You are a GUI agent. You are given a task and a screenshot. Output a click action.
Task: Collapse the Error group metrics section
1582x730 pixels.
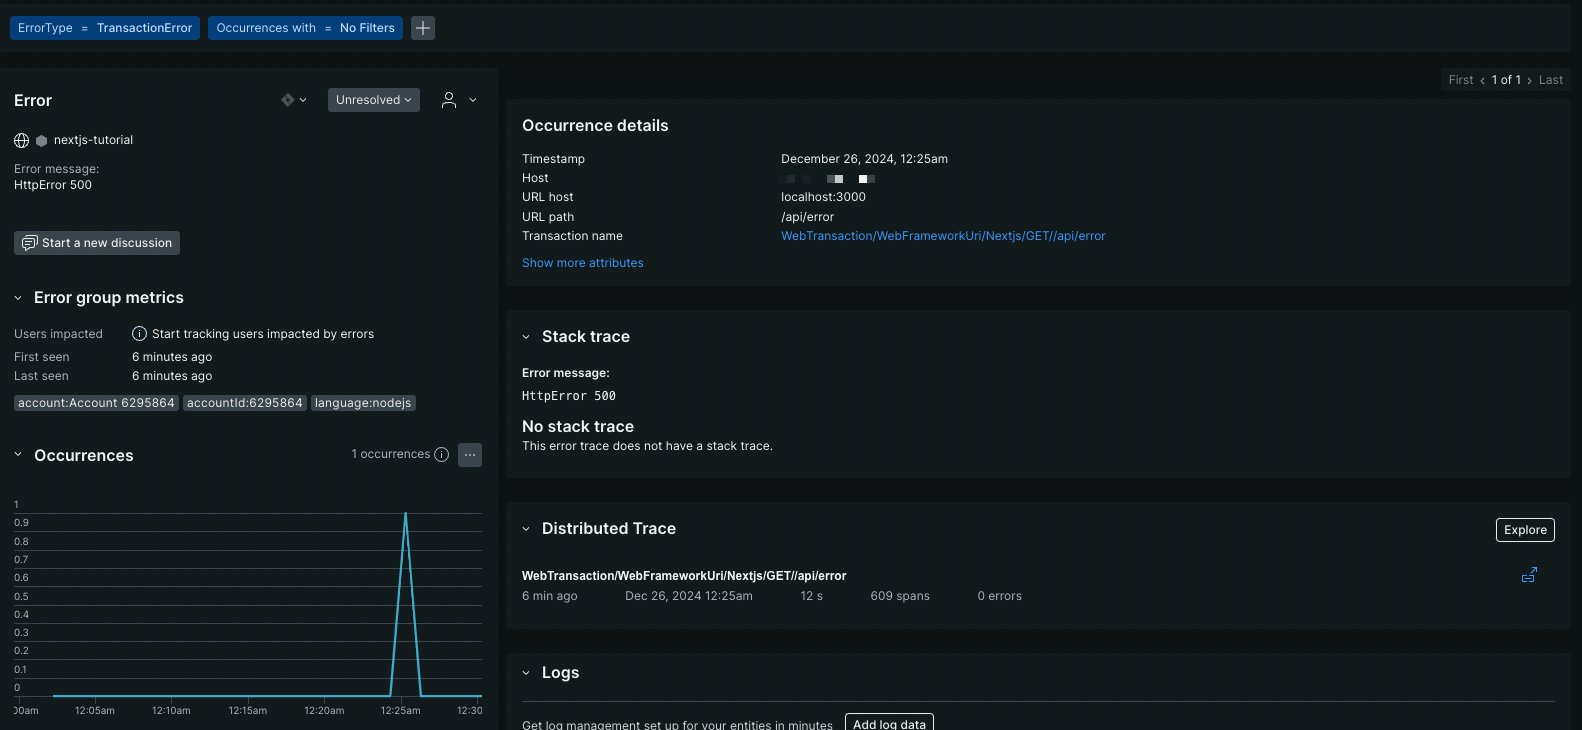18,298
